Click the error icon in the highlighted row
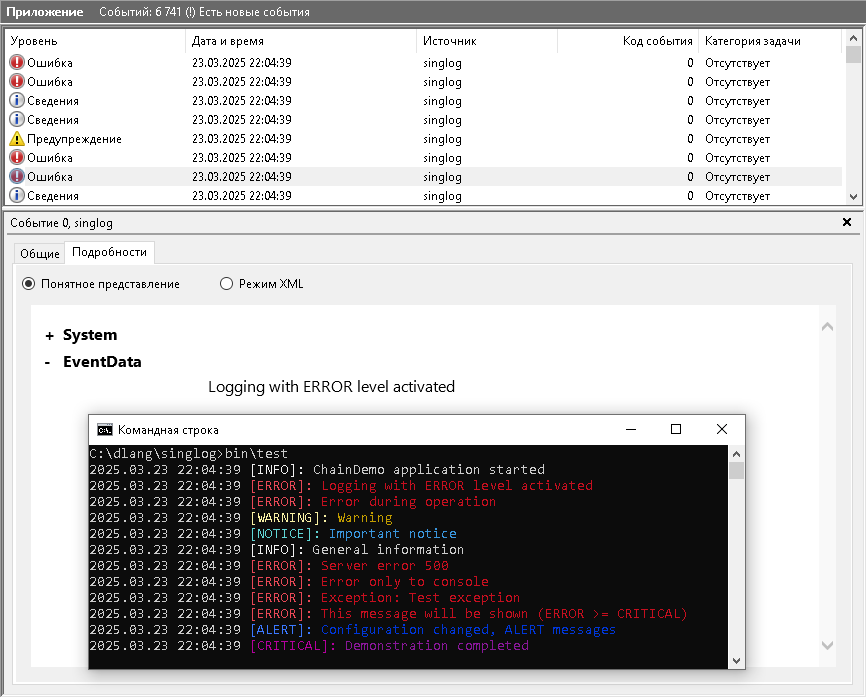This screenshot has height=697, width=866. click(x=17, y=177)
